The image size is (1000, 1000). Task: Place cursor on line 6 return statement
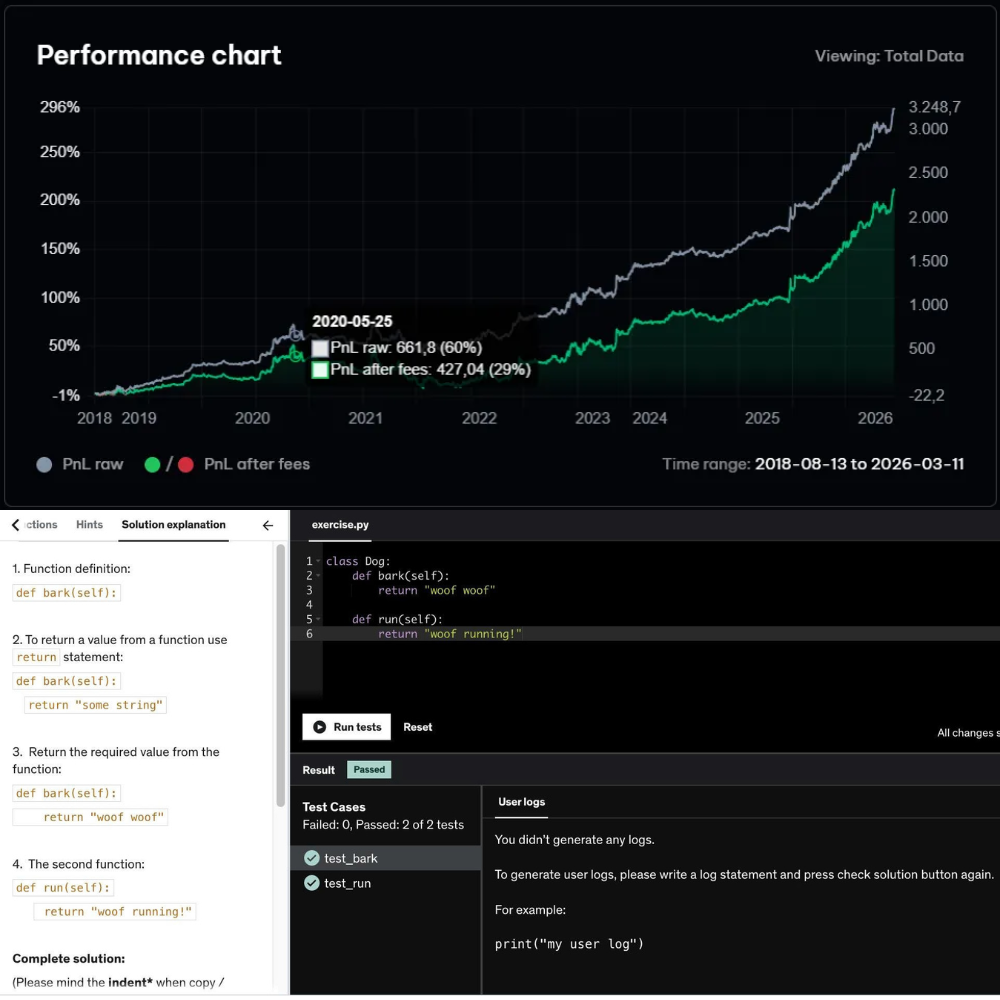tap(450, 634)
